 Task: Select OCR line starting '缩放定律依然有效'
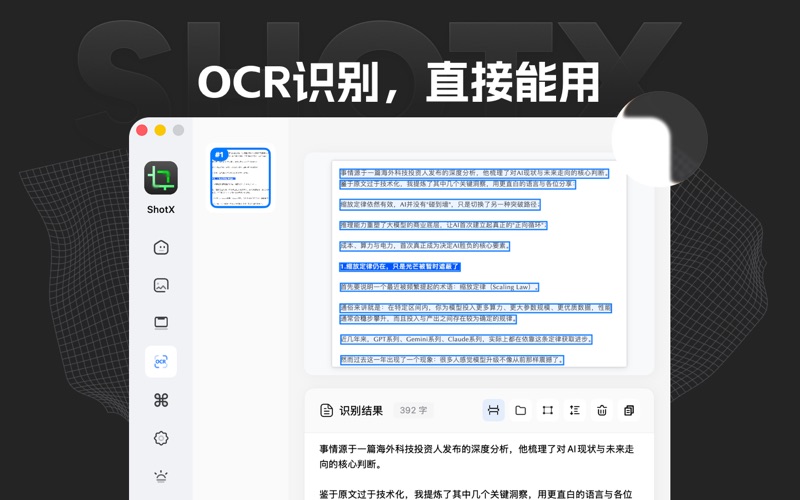tap(440, 205)
